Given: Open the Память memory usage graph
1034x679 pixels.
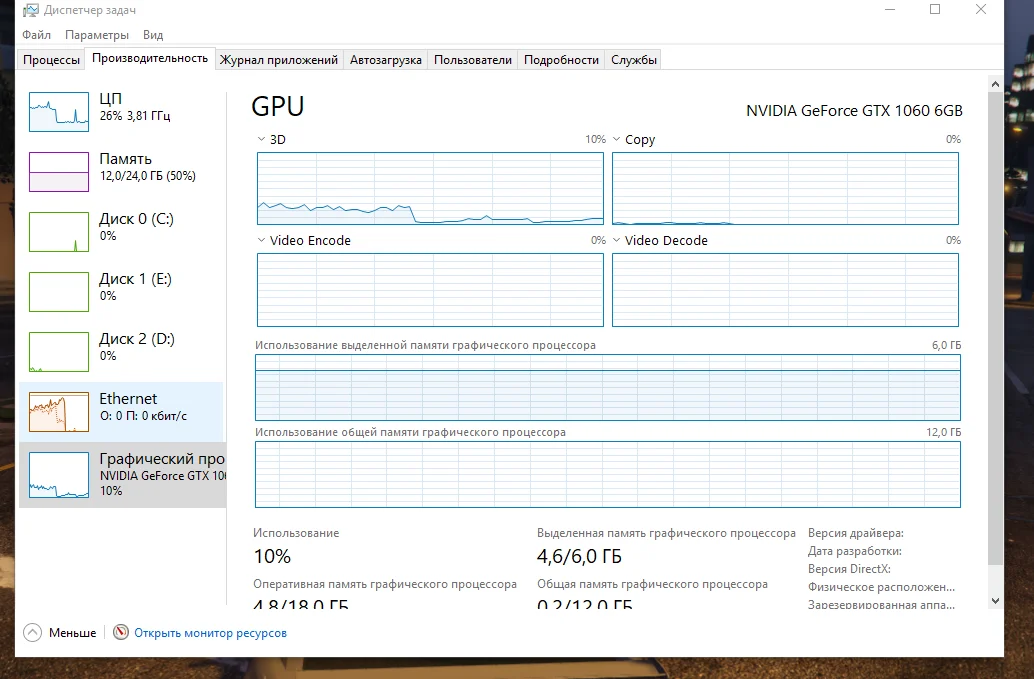Looking at the screenshot, I should 59,171.
